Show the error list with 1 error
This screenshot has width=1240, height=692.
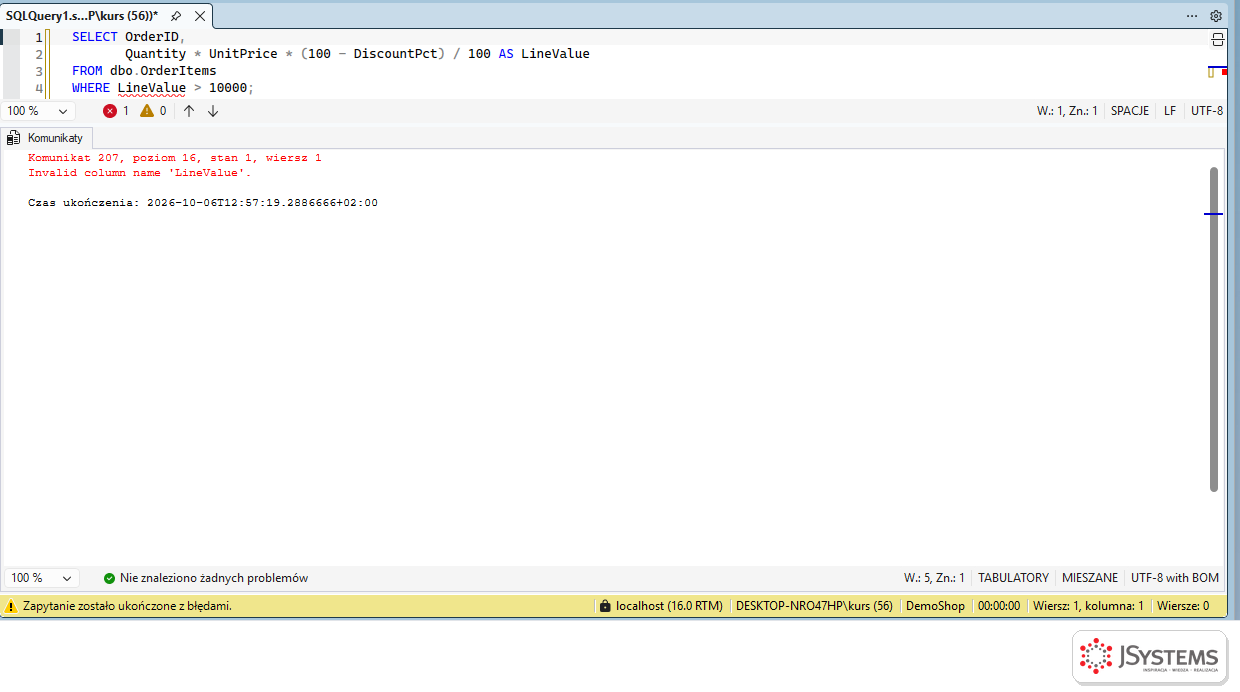pos(116,111)
